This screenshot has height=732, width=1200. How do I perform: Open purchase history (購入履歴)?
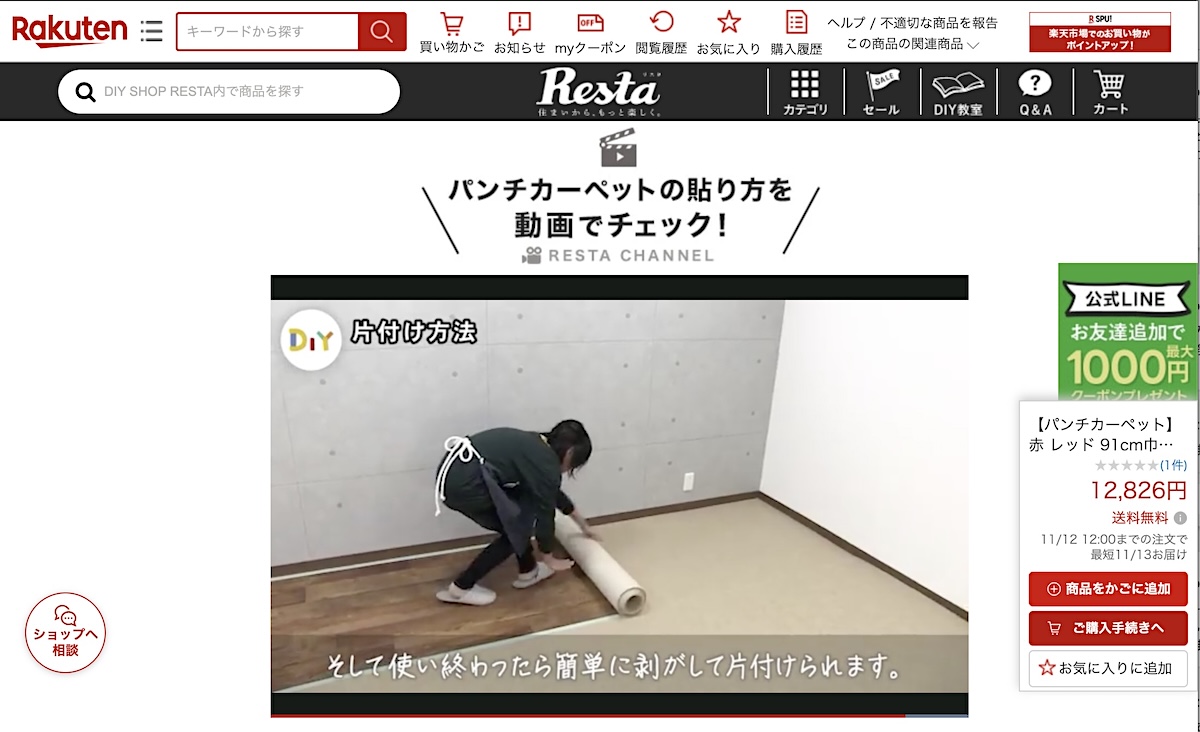(x=796, y=32)
